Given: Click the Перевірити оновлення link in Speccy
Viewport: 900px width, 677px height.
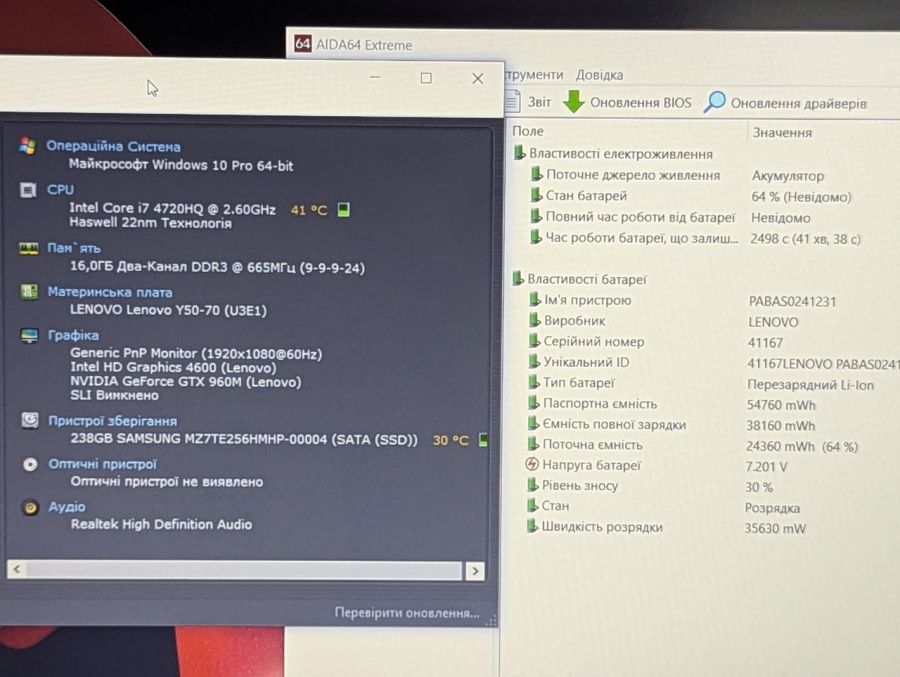Looking at the screenshot, I should (x=407, y=613).
